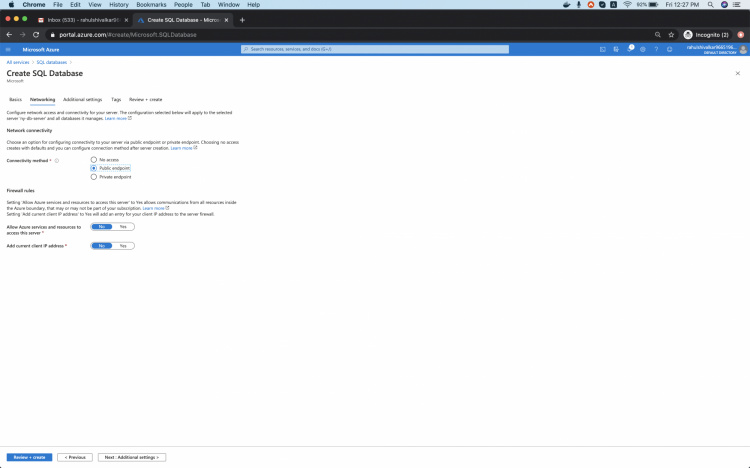
Task: Open the directory and subscription filter
Action: coord(616,49)
